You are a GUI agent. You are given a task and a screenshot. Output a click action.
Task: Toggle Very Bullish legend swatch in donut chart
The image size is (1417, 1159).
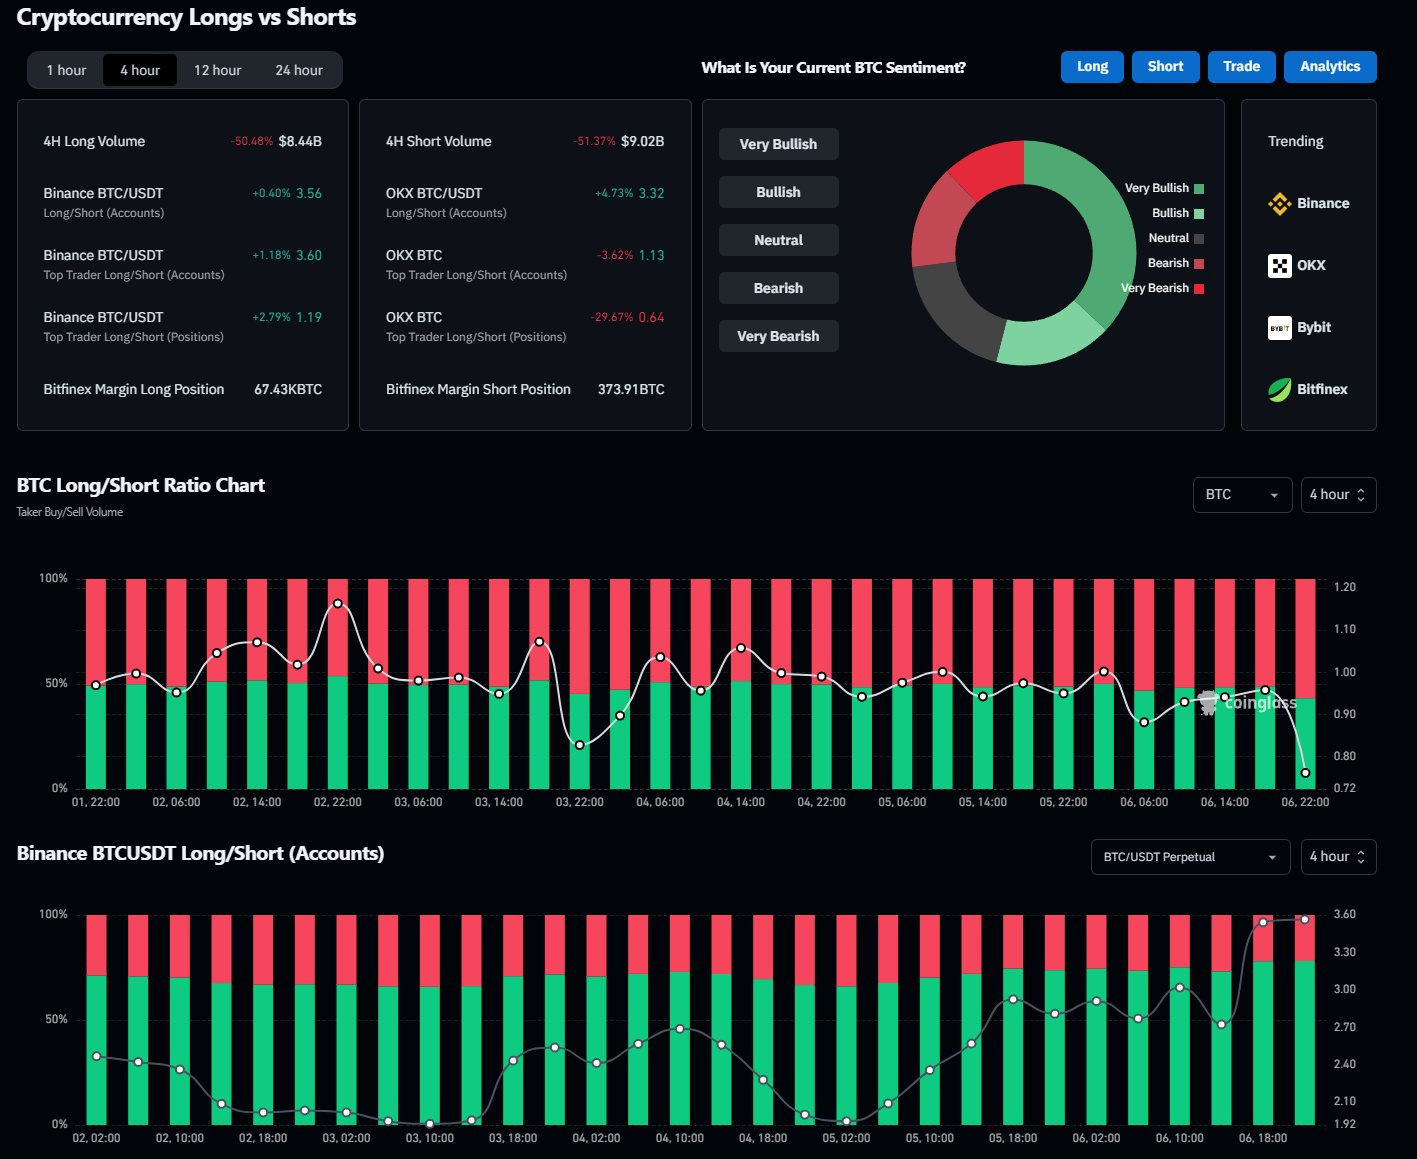1199,189
